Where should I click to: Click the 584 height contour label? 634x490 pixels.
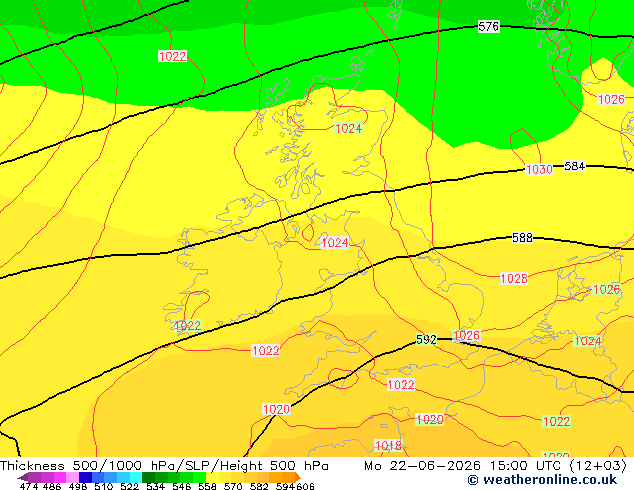[x=575, y=166]
